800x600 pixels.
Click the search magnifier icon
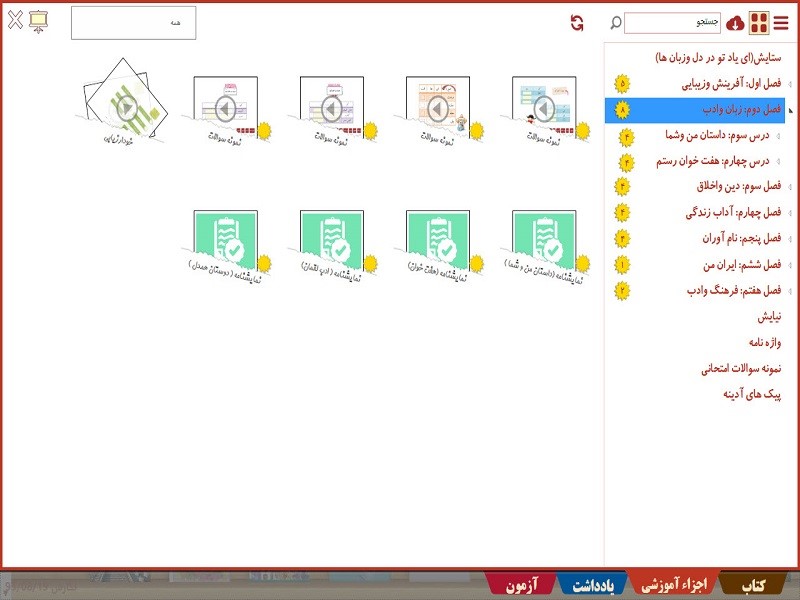pyautogui.click(x=614, y=22)
